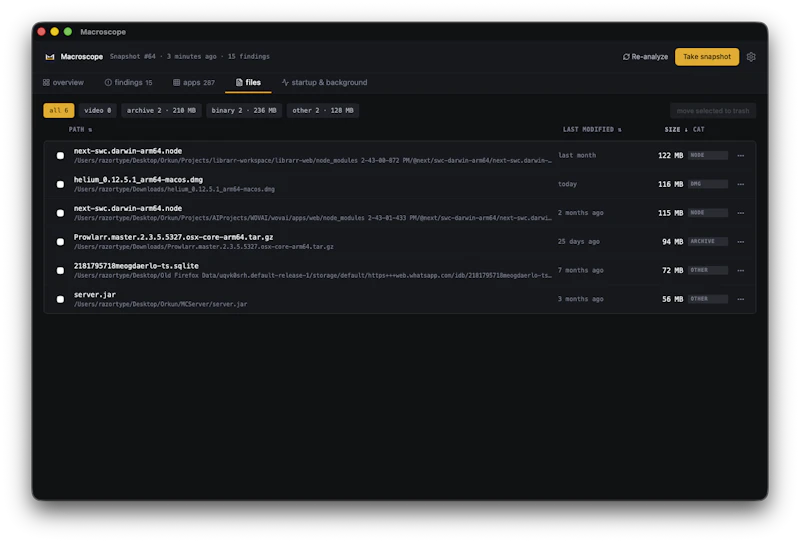Select checkbox for 122 MB next-swc.darwin-arm64.node
This screenshot has height=543, width=800.
coord(60,155)
